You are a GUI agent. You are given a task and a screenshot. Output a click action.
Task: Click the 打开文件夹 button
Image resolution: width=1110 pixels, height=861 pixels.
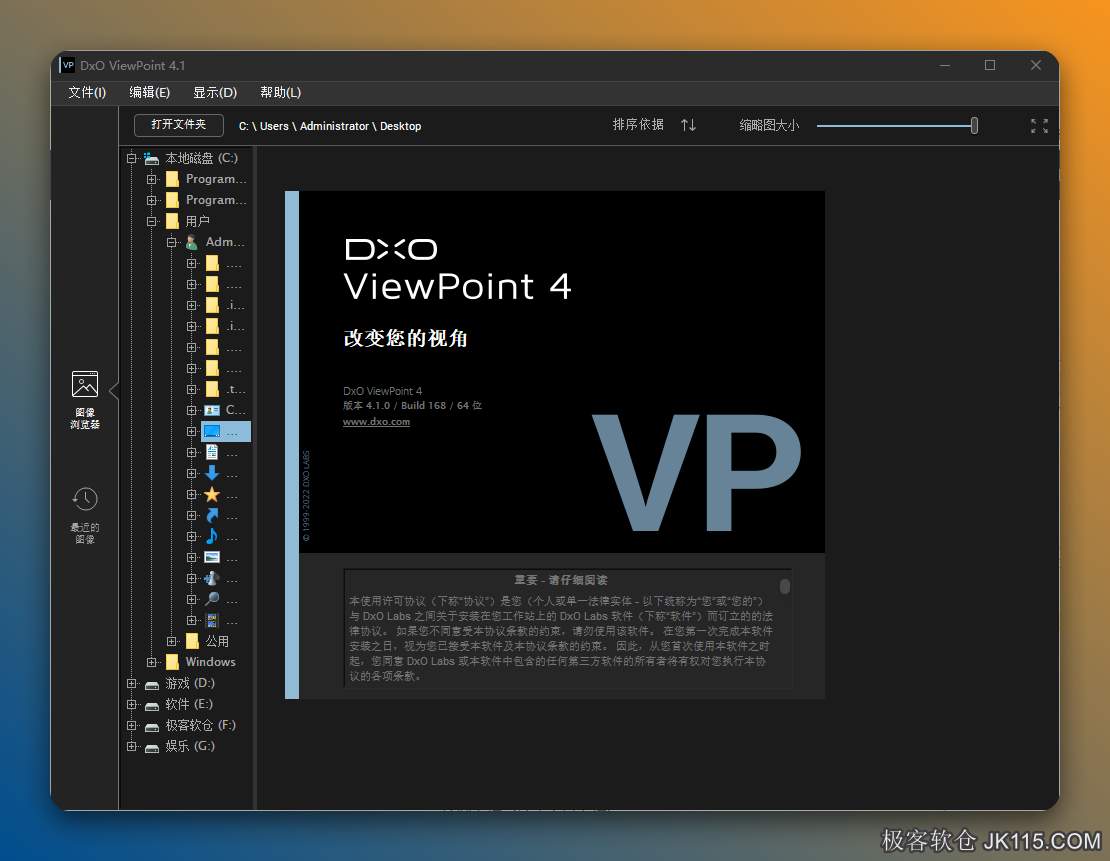click(x=178, y=125)
